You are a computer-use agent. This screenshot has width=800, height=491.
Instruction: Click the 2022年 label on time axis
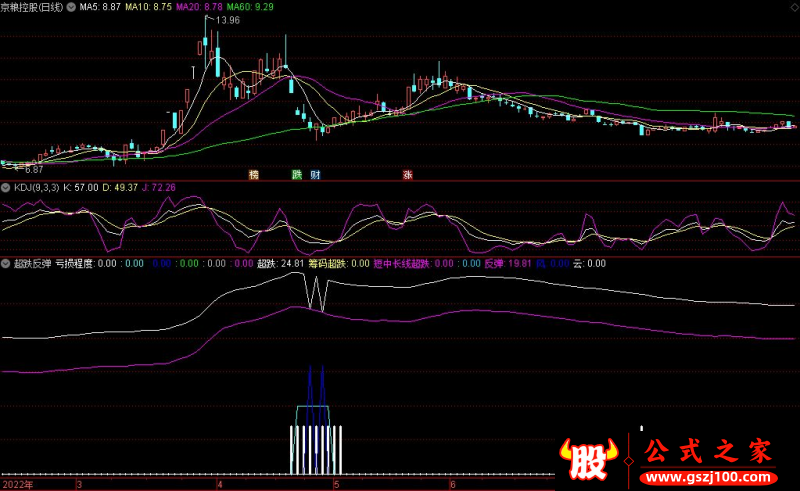tap(17, 484)
